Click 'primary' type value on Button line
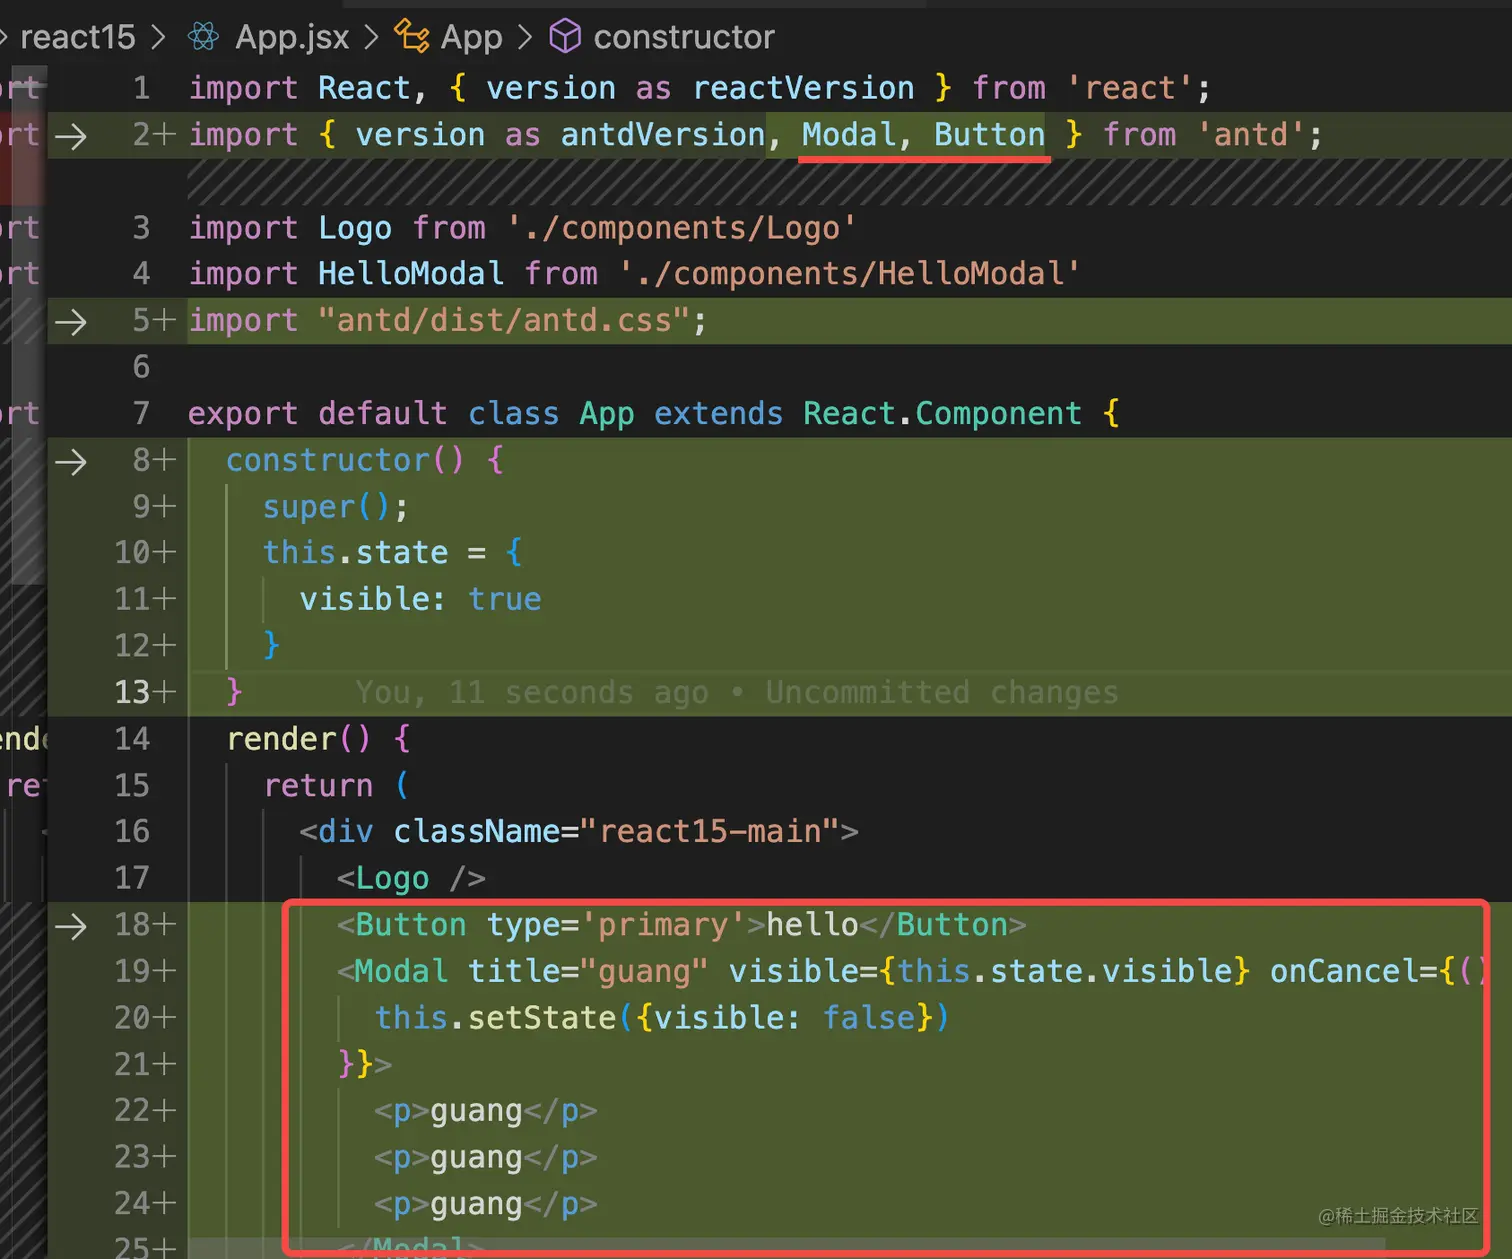 click(663, 924)
